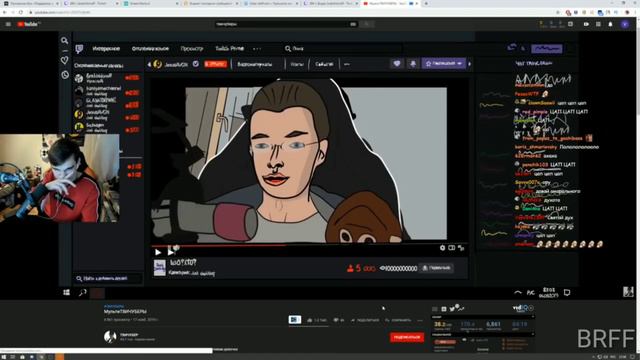640x360 pixels.
Task: Open the Видеоматериалы channel tab
Action: (x=255, y=64)
